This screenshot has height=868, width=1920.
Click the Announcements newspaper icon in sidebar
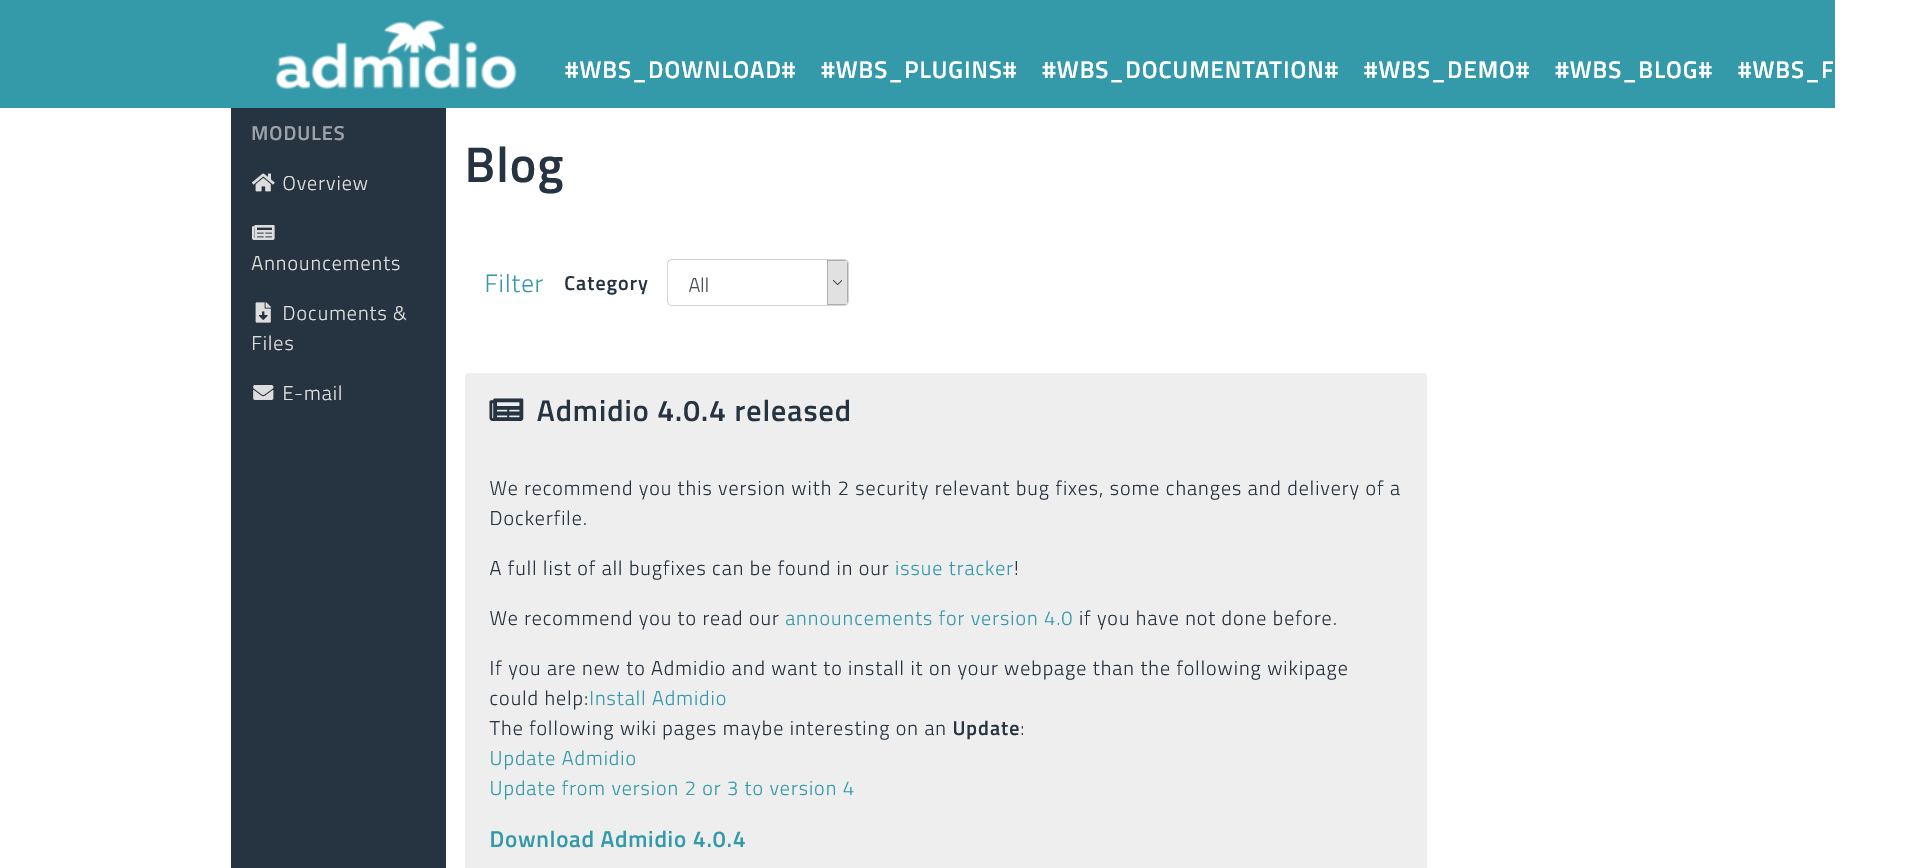[x=263, y=233]
